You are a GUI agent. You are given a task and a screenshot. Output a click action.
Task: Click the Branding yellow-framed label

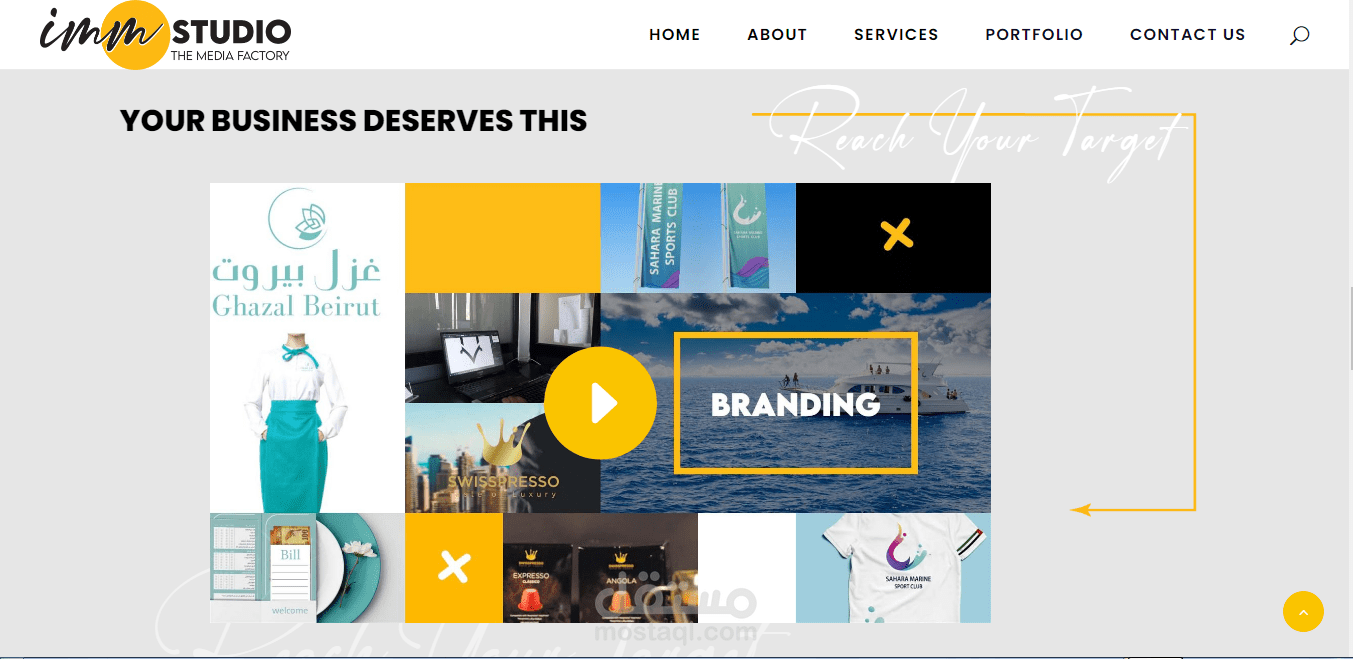click(x=796, y=403)
